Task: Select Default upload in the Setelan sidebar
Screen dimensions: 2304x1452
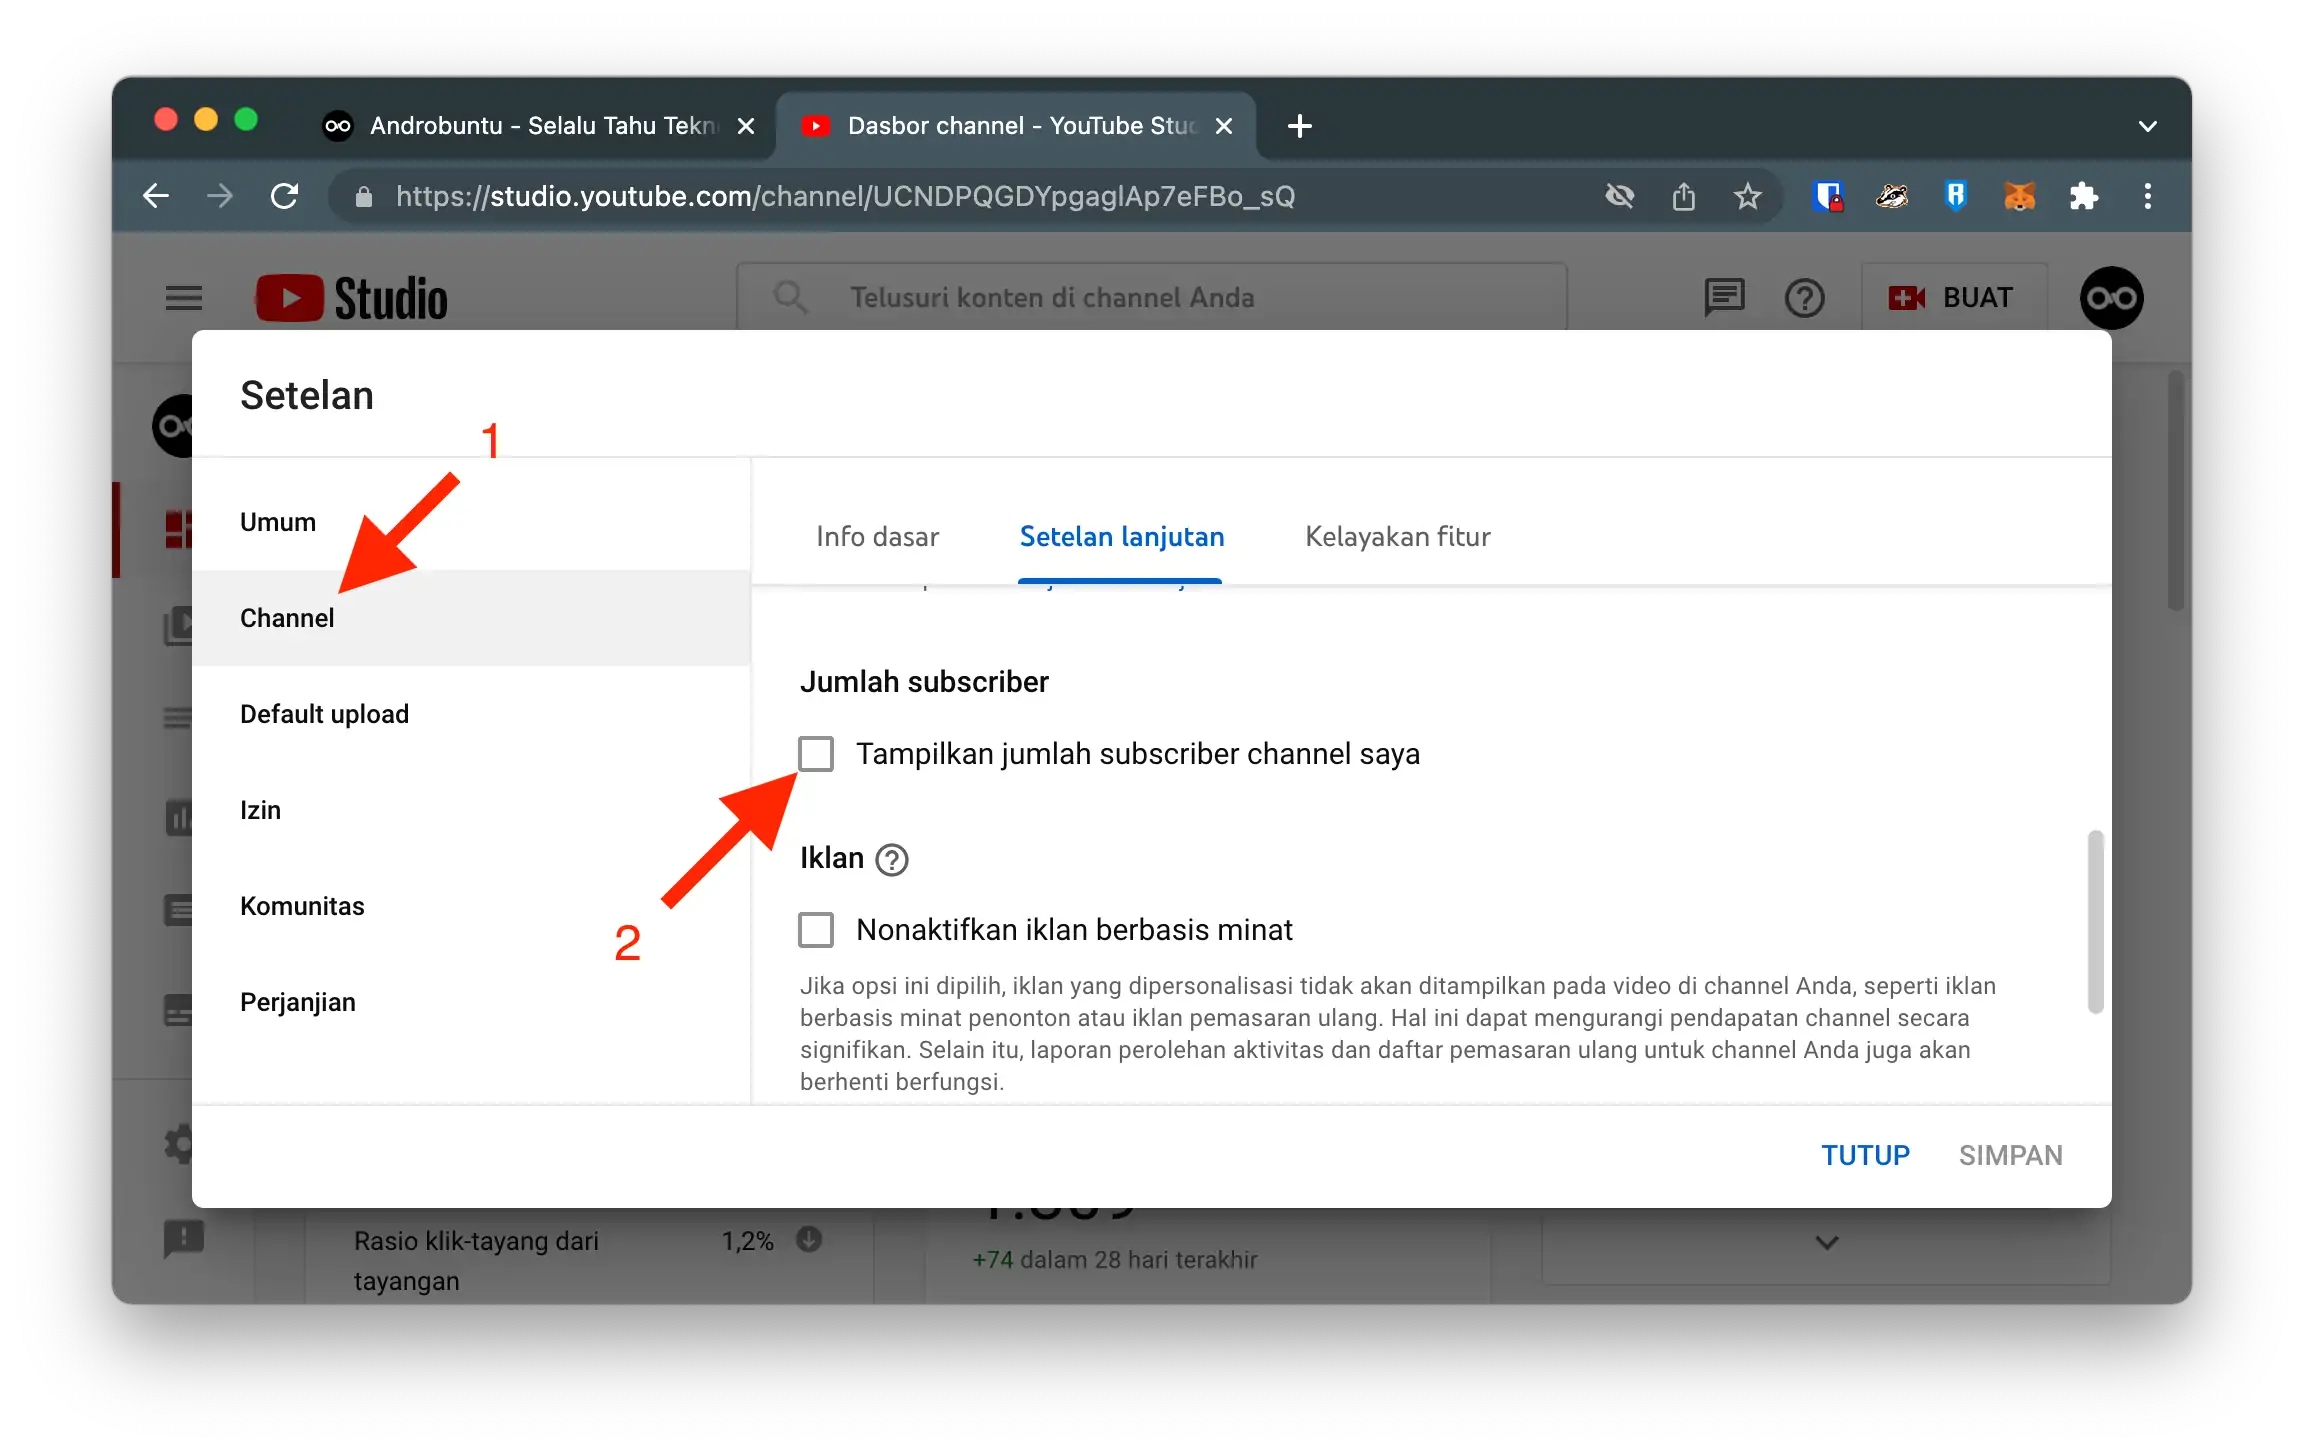Action: 323,713
